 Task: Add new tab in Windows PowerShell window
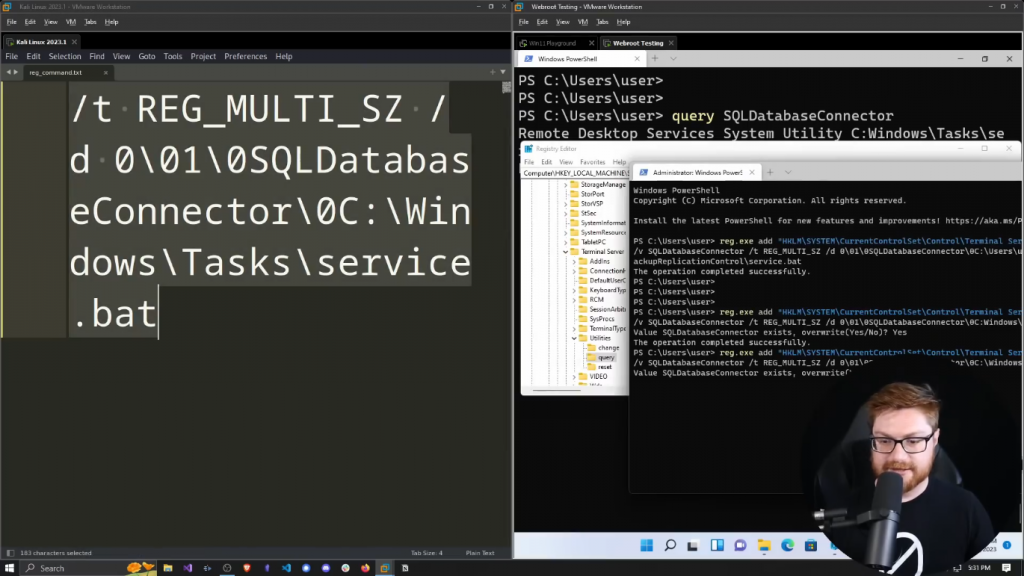[655, 59]
